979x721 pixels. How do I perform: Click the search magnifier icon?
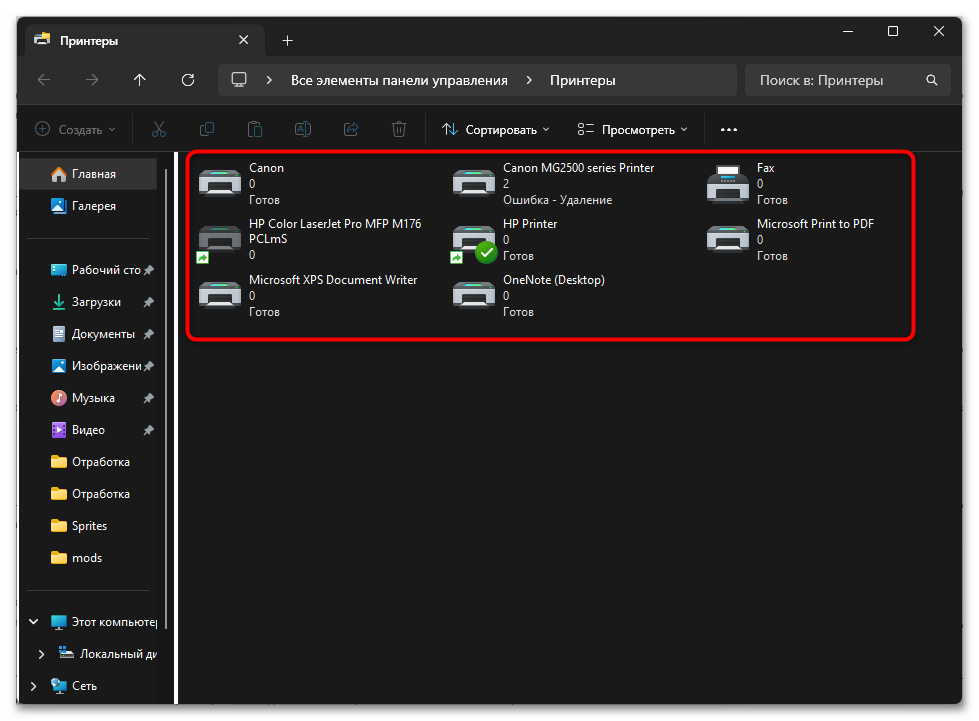pyautogui.click(x=932, y=80)
